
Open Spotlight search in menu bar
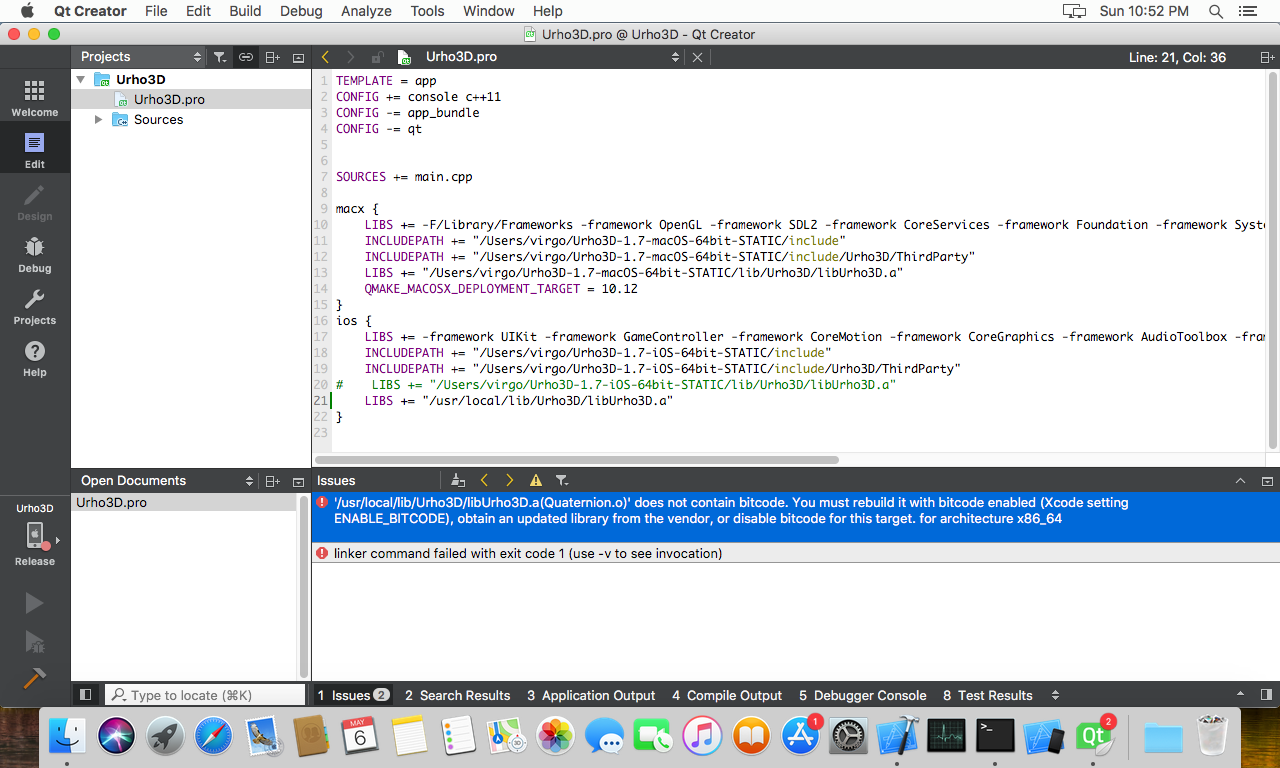pyautogui.click(x=1216, y=11)
